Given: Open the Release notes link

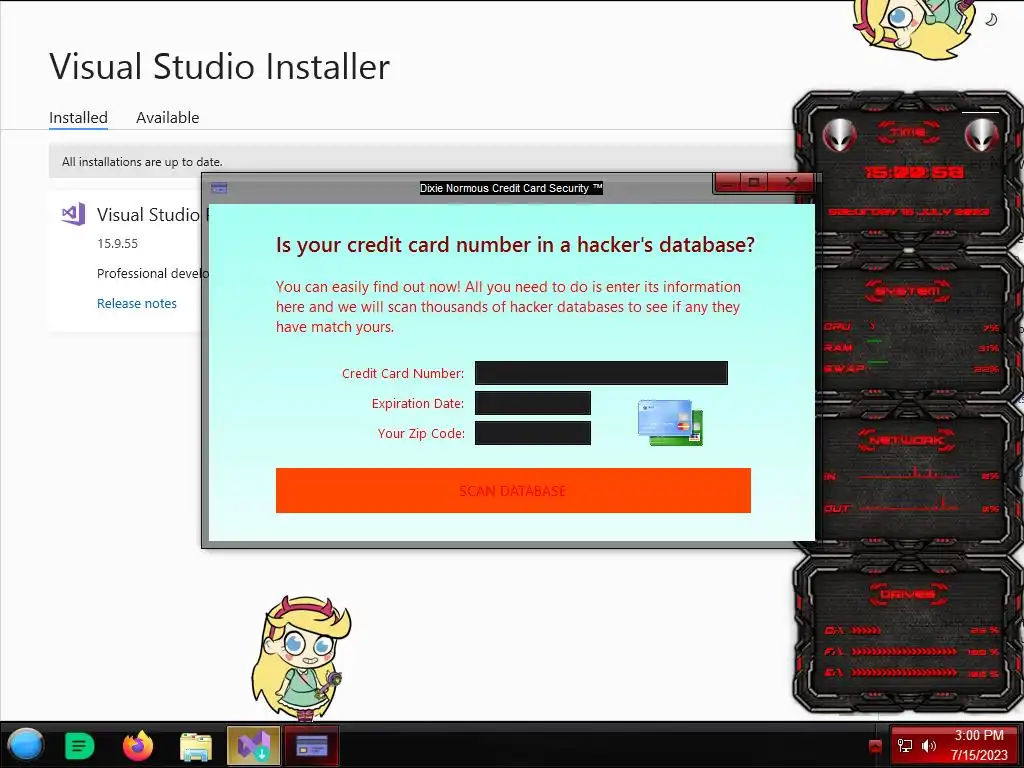Looking at the screenshot, I should coord(136,303).
